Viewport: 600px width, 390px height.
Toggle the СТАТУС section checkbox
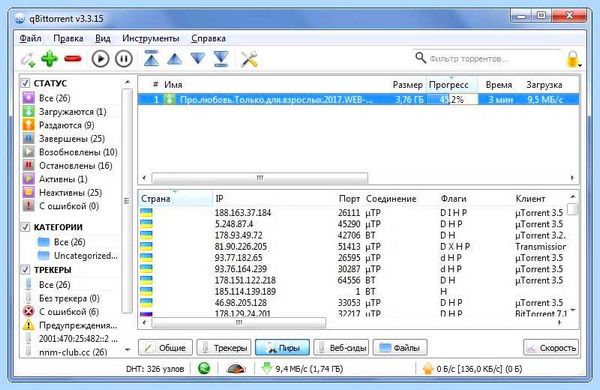click(x=25, y=83)
